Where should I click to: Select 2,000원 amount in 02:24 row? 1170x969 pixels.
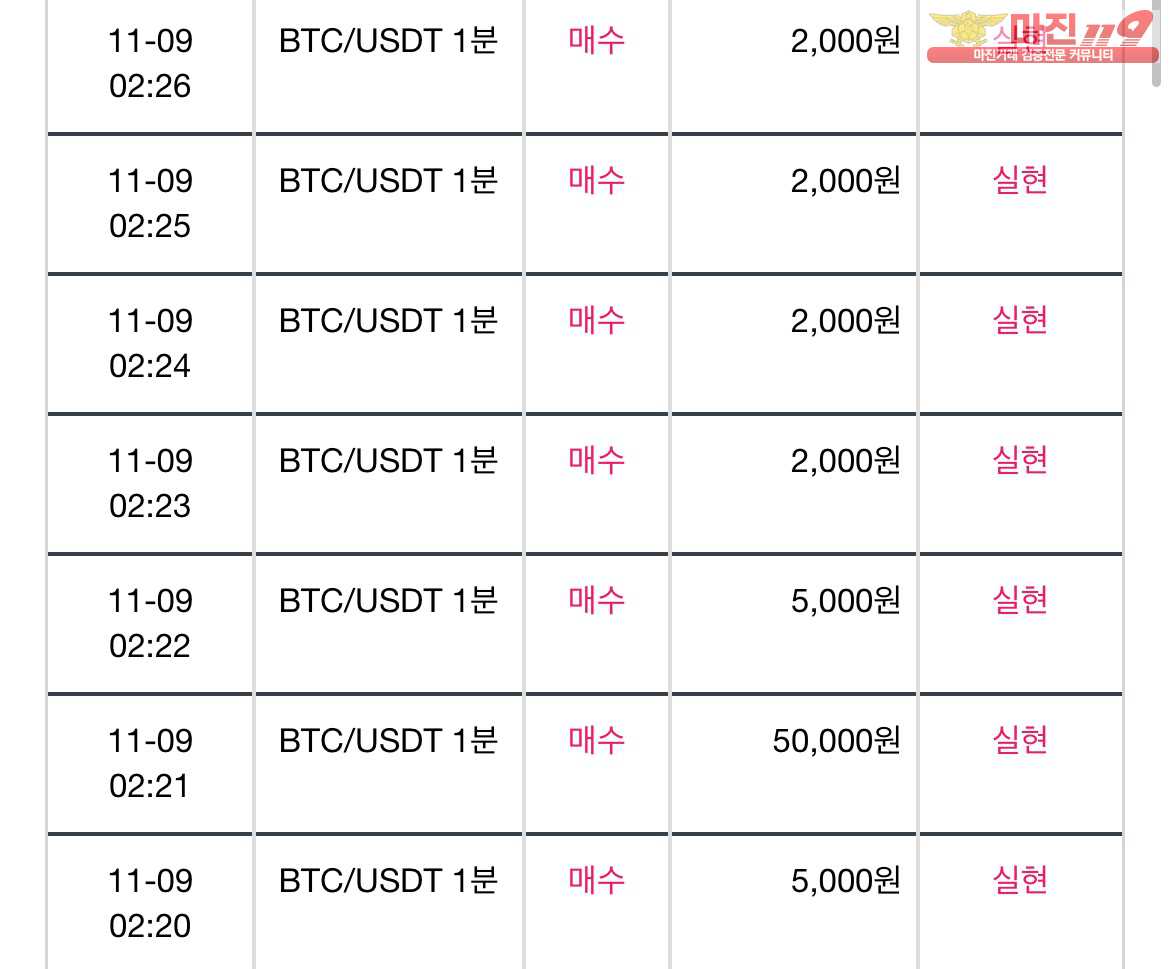coord(845,321)
